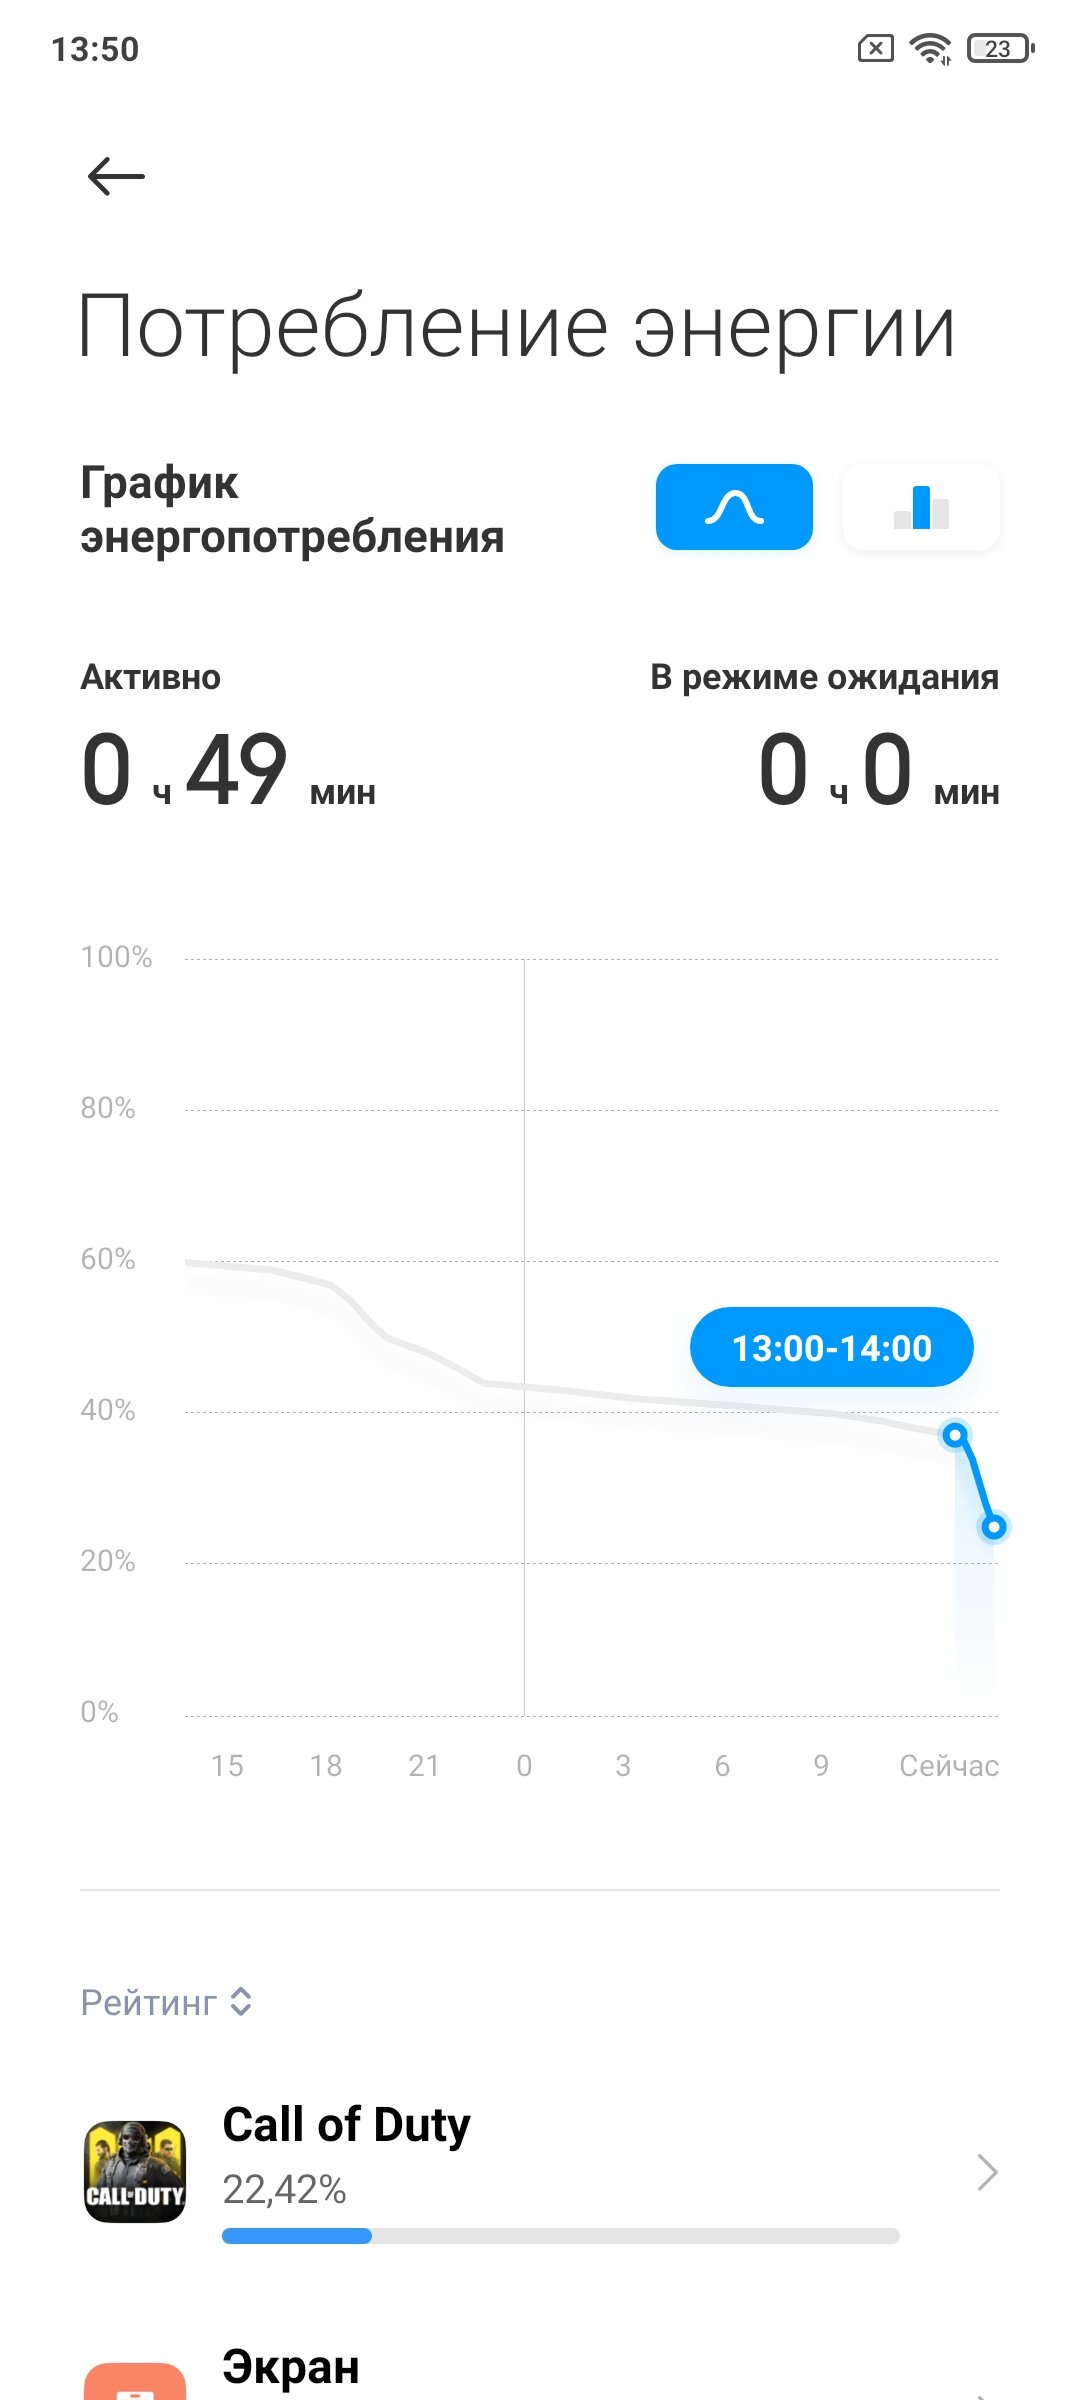Tap the SIM missing status icon
Screen dimensions: 1080x2400
(x=876, y=48)
